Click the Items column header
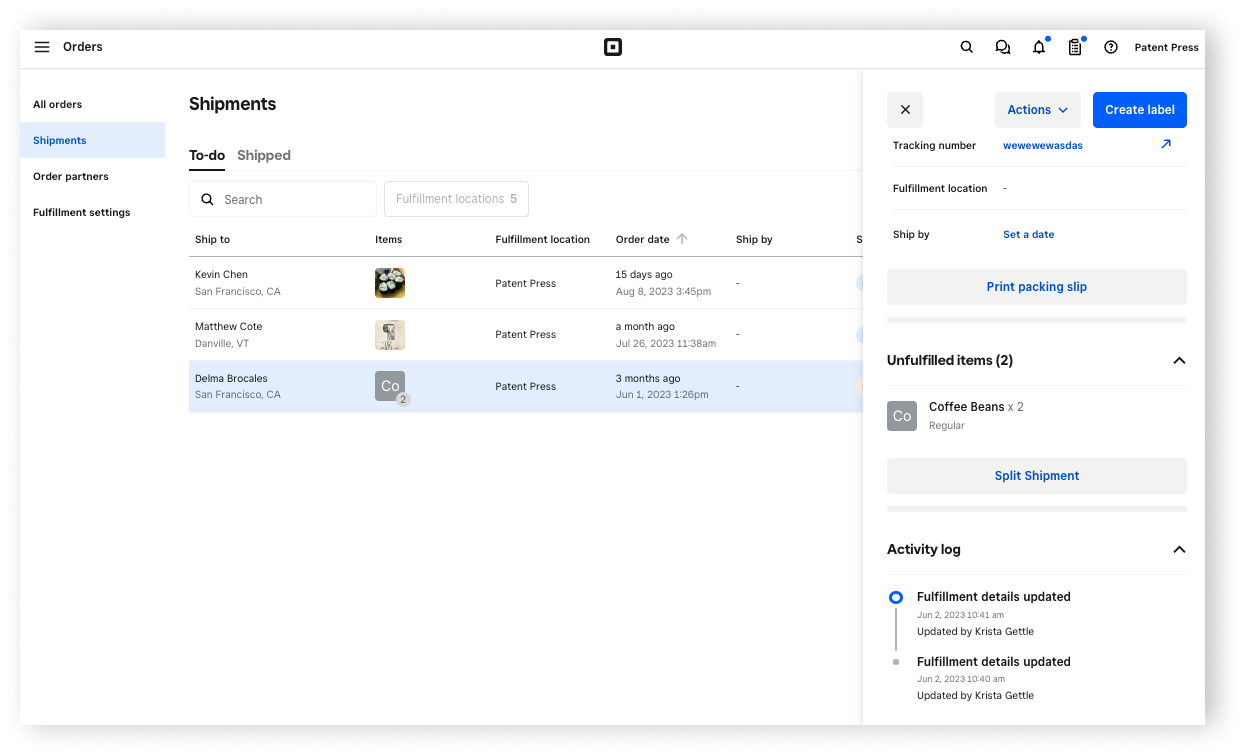This screenshot has width=1245, height=755. pos(389,240)
